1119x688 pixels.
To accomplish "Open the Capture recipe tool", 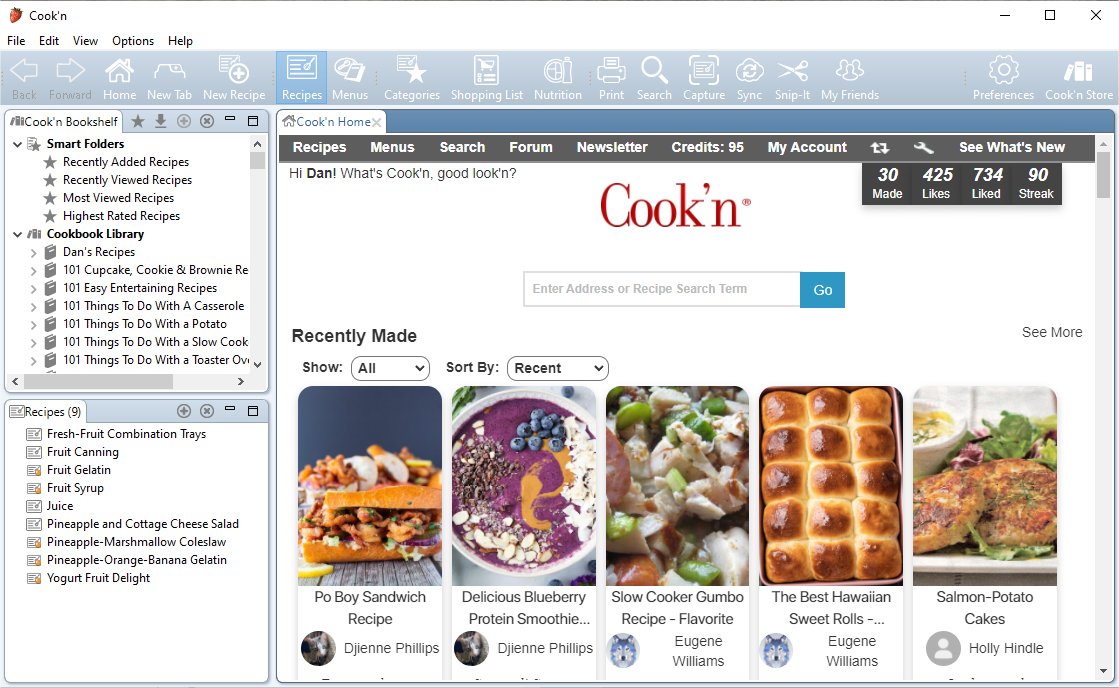I will coord(703,78).
